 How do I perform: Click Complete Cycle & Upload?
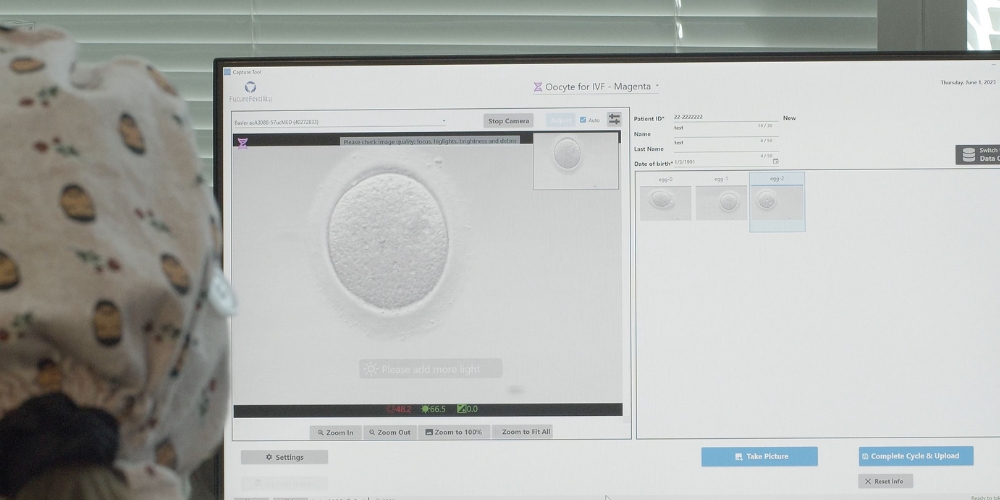(916, 456)
